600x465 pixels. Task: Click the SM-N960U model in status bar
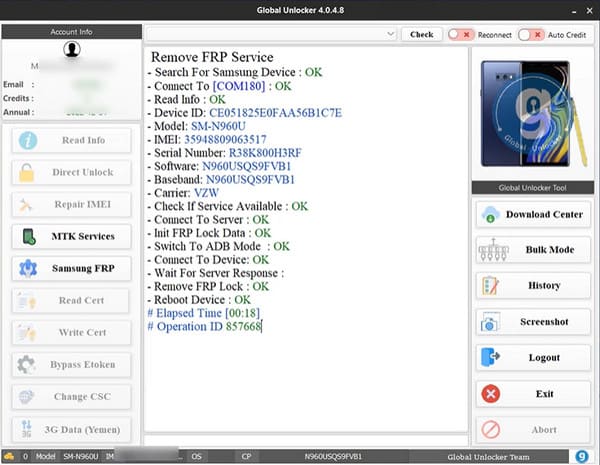tap(81, 456)
